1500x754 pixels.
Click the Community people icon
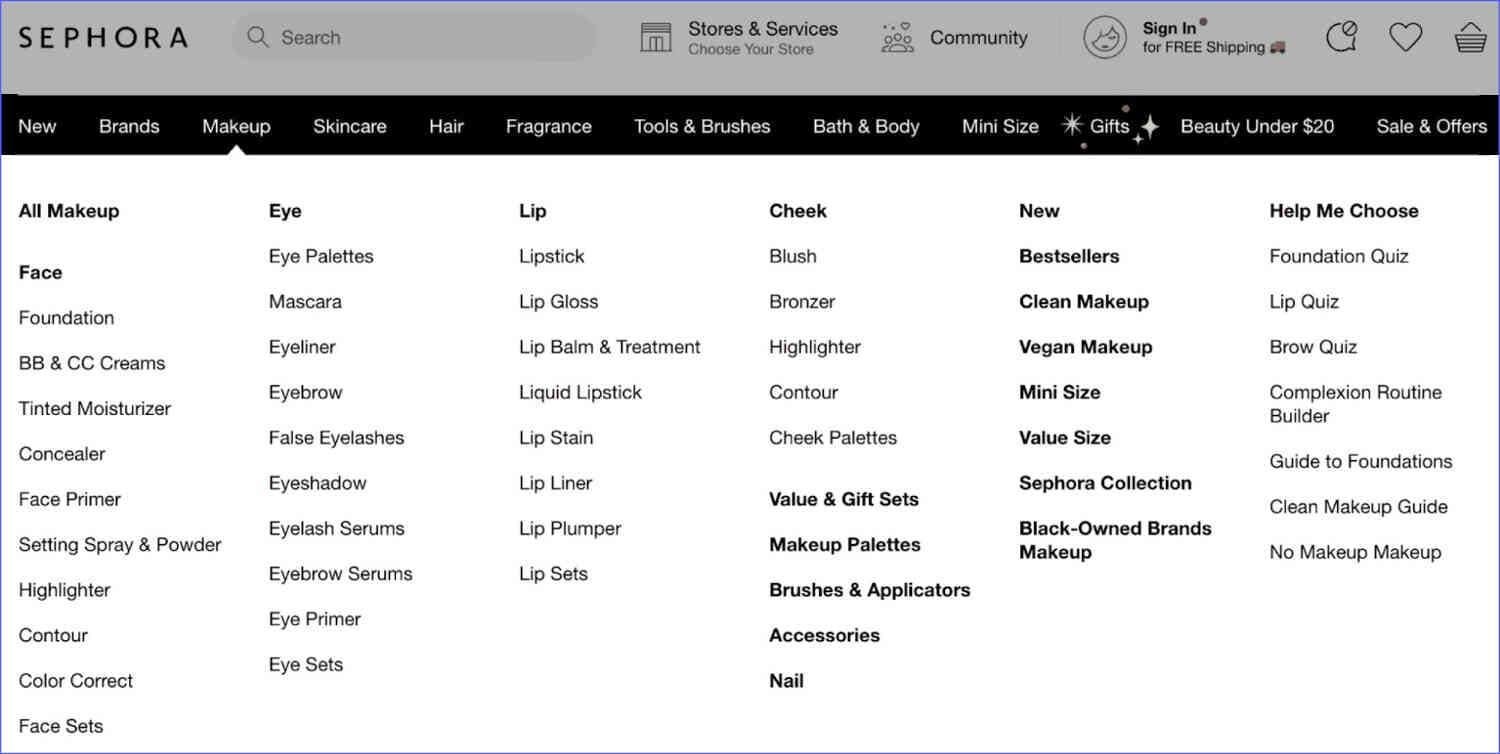tap(897, 36)
